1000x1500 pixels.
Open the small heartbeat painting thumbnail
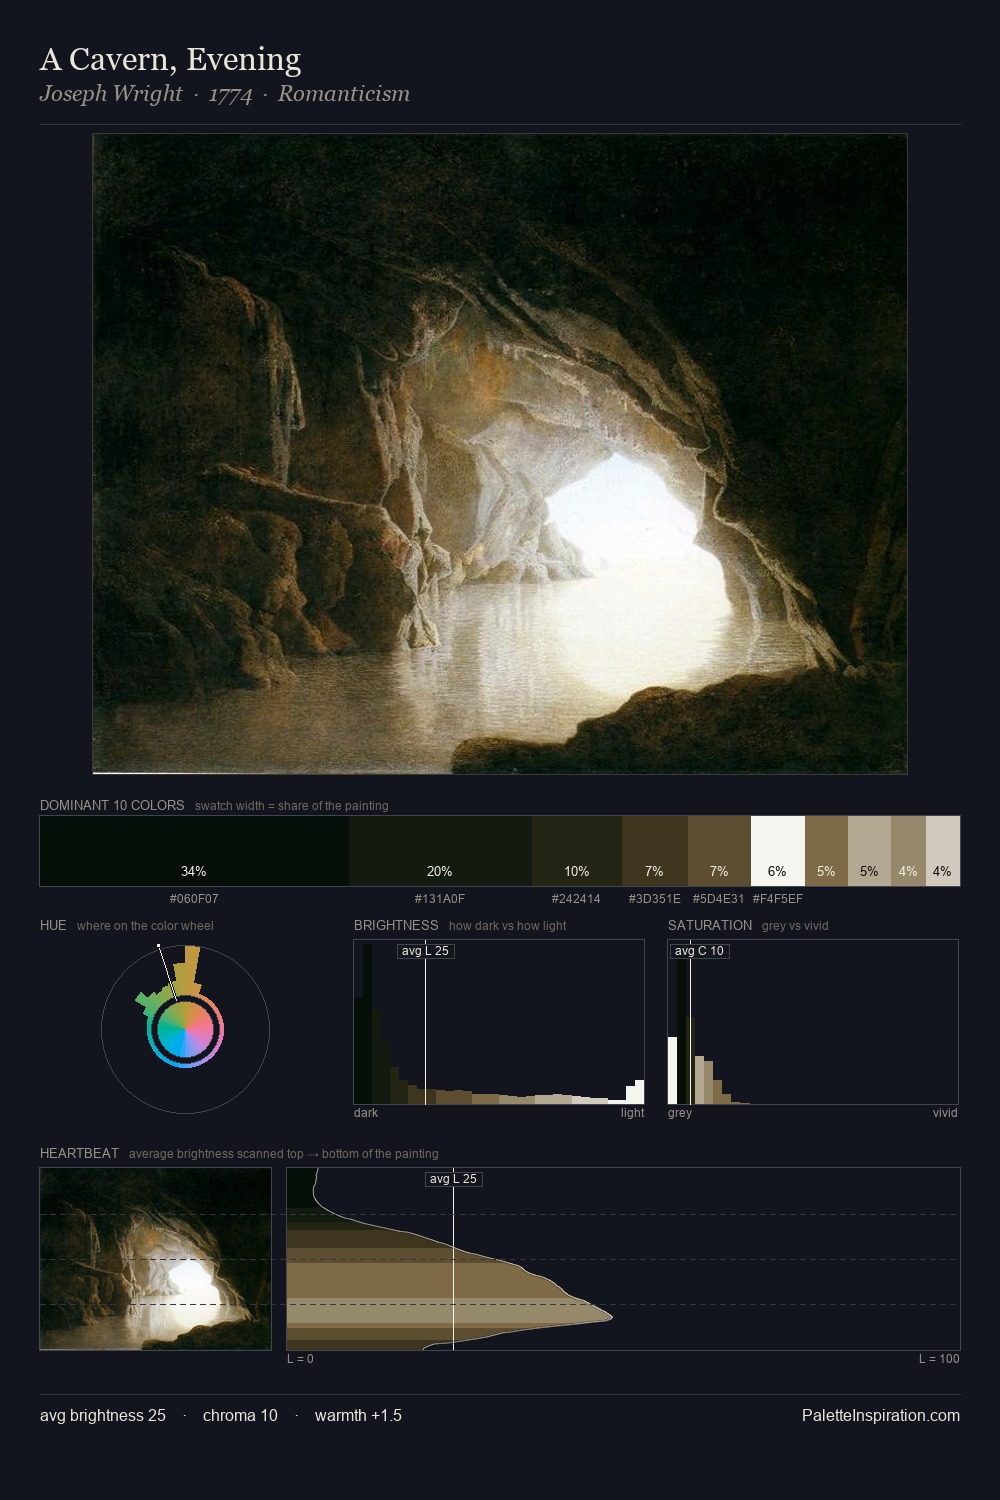(x=155, y=1259)
